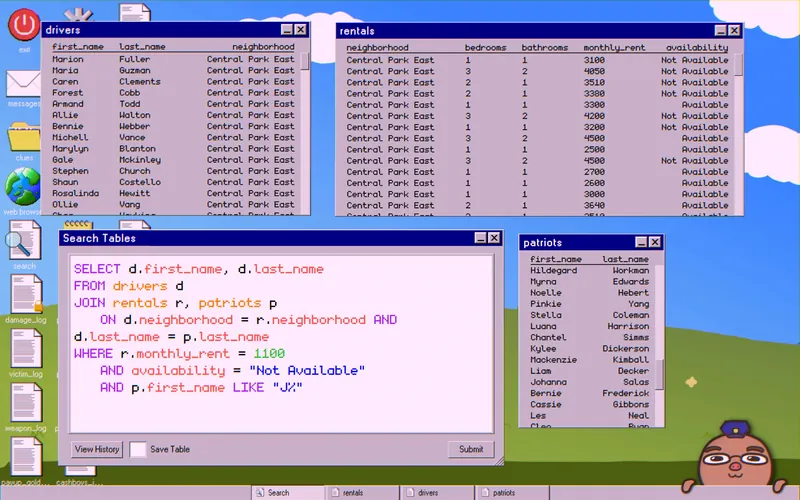Select the Myrna Edwards row in patriots
The height and width of the screenshot is (500, 800).
click(x=589, y=282)
